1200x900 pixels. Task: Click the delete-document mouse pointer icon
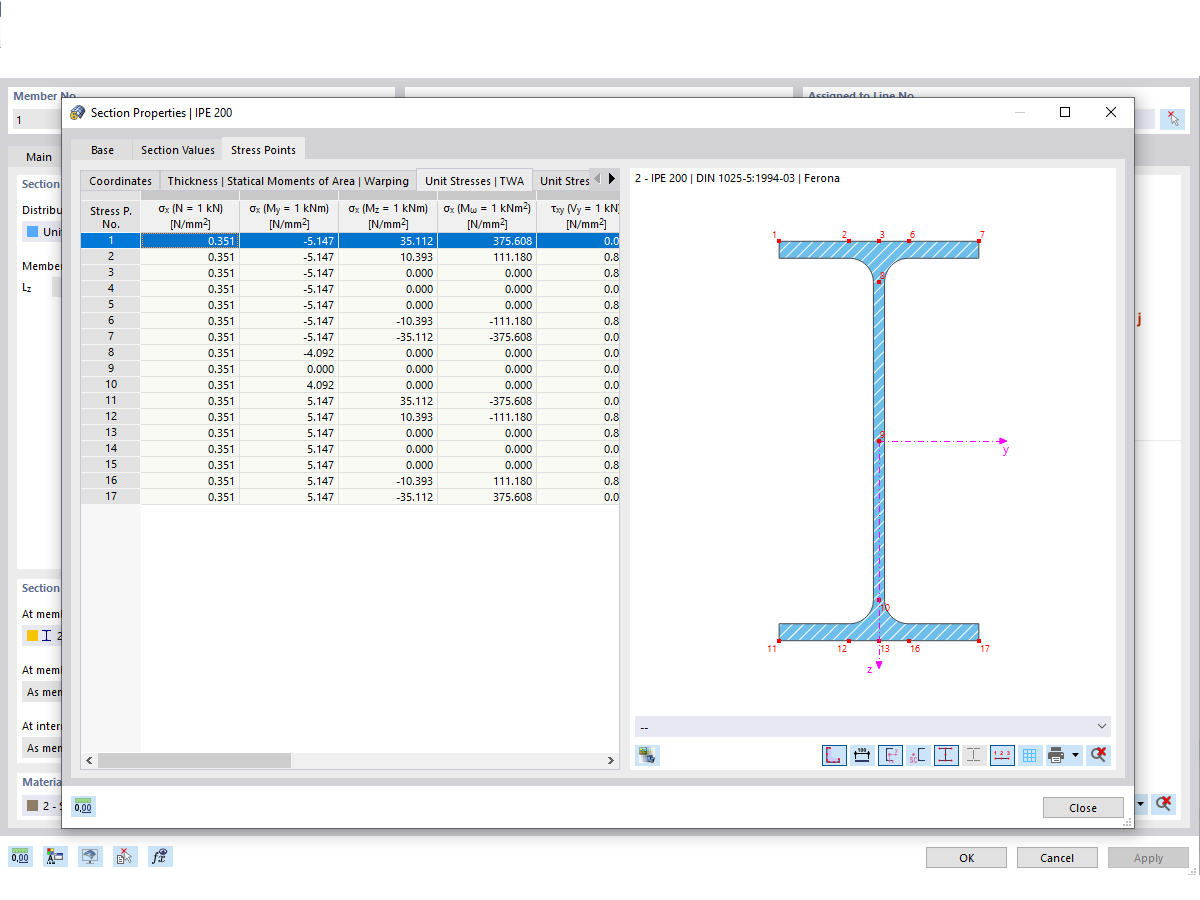124,856
